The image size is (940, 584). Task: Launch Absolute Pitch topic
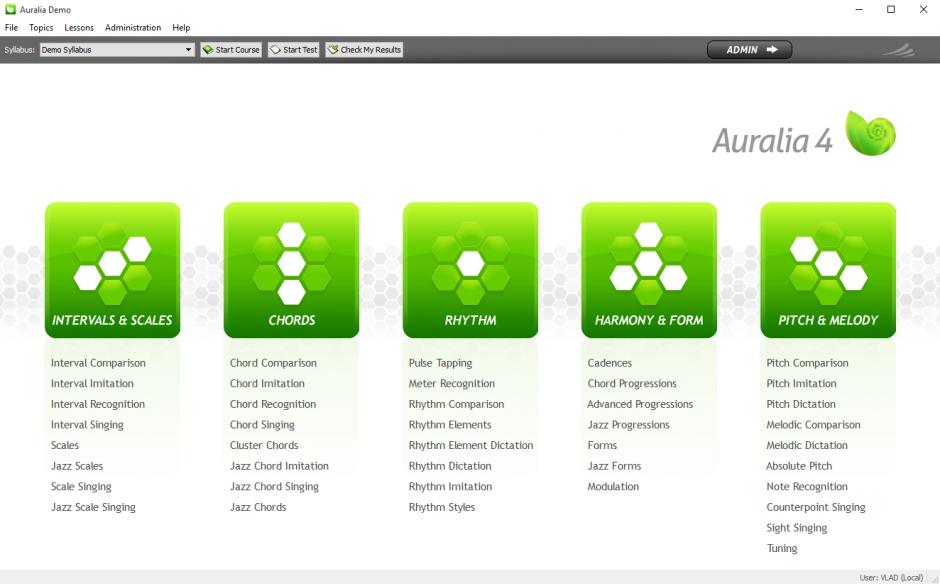pyautogui.click(x=799, y=466)
